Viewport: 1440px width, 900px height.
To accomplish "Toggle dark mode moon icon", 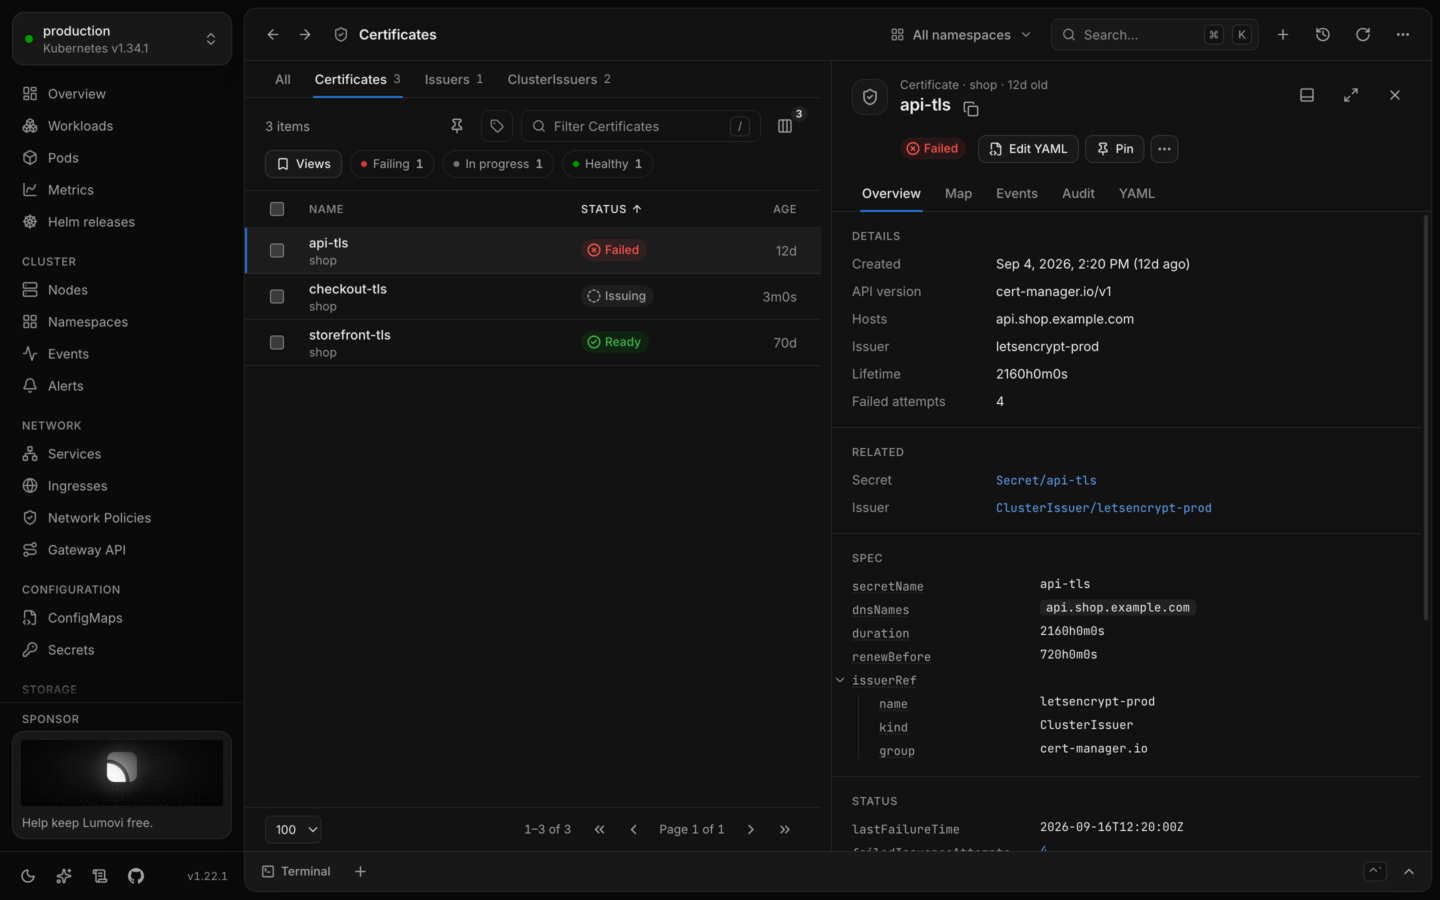I will pyautogui.click(x=28, y=876).
